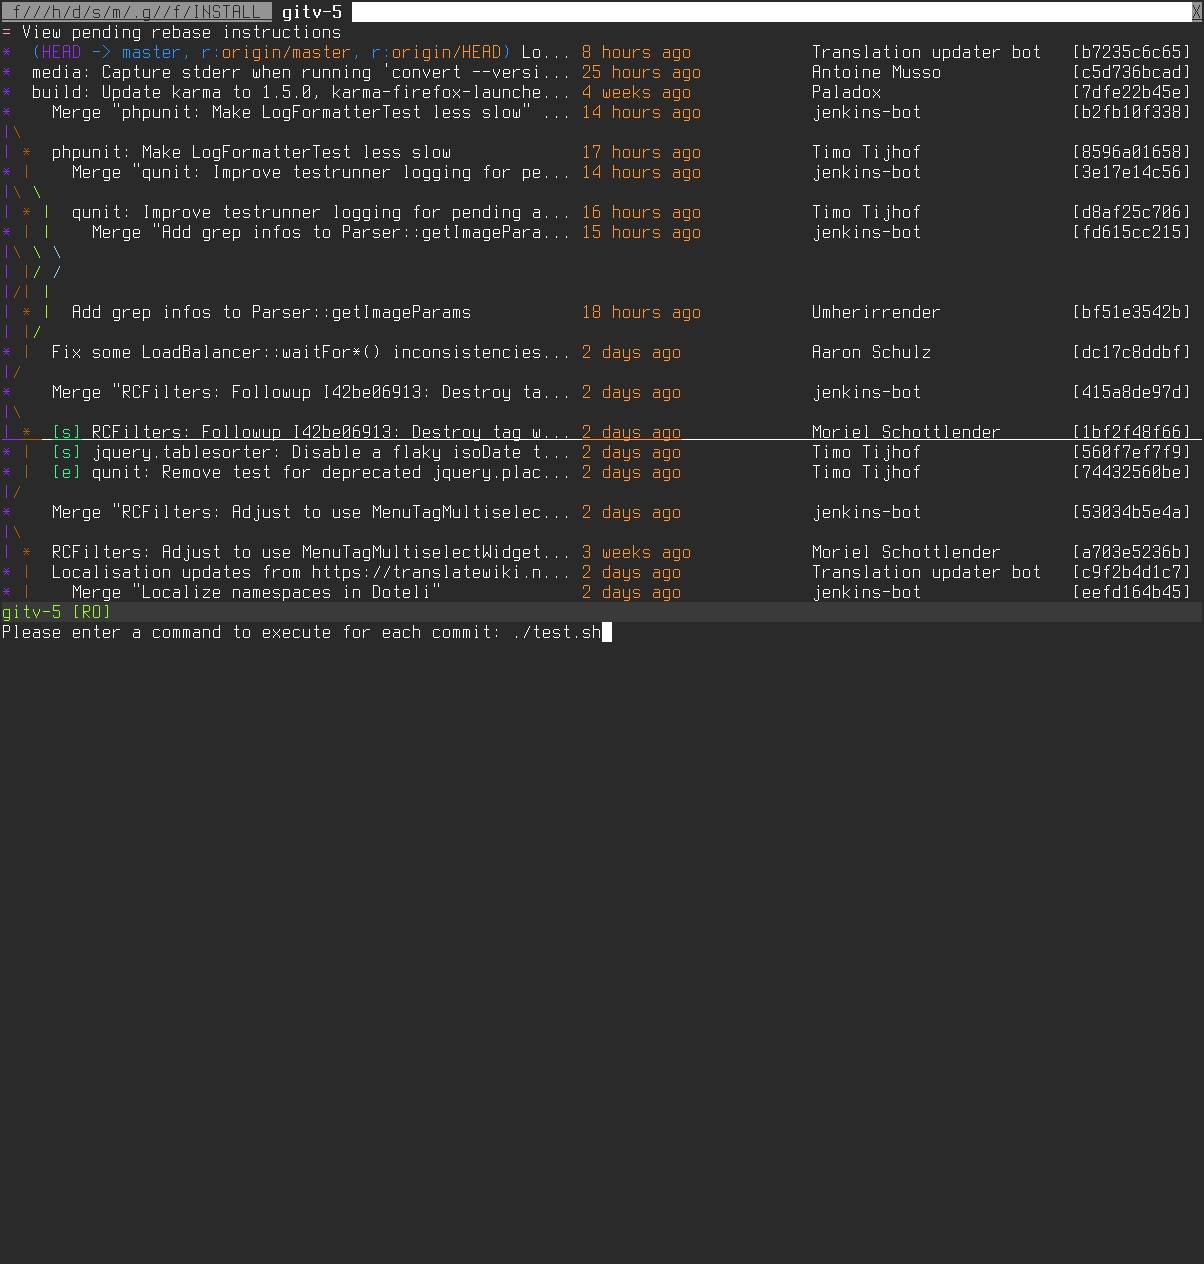Close the tab with the X button
Viewport: 1204px width, 1264px height.
(1197, 12)
